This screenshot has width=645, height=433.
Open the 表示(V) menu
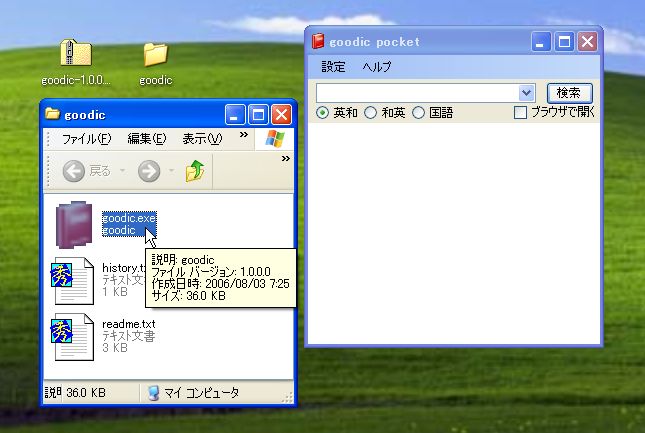click(x=202, y=139)
